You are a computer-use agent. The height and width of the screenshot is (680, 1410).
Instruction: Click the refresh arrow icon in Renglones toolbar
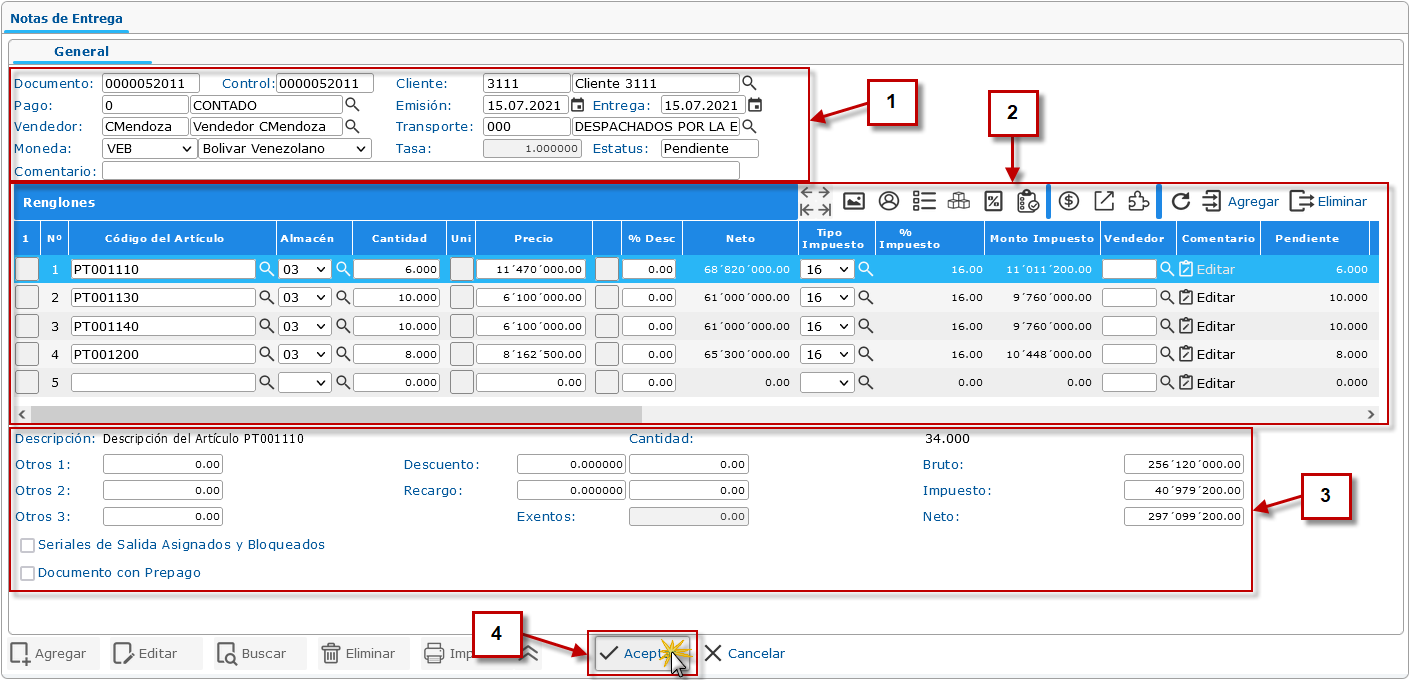[1180, 201]
